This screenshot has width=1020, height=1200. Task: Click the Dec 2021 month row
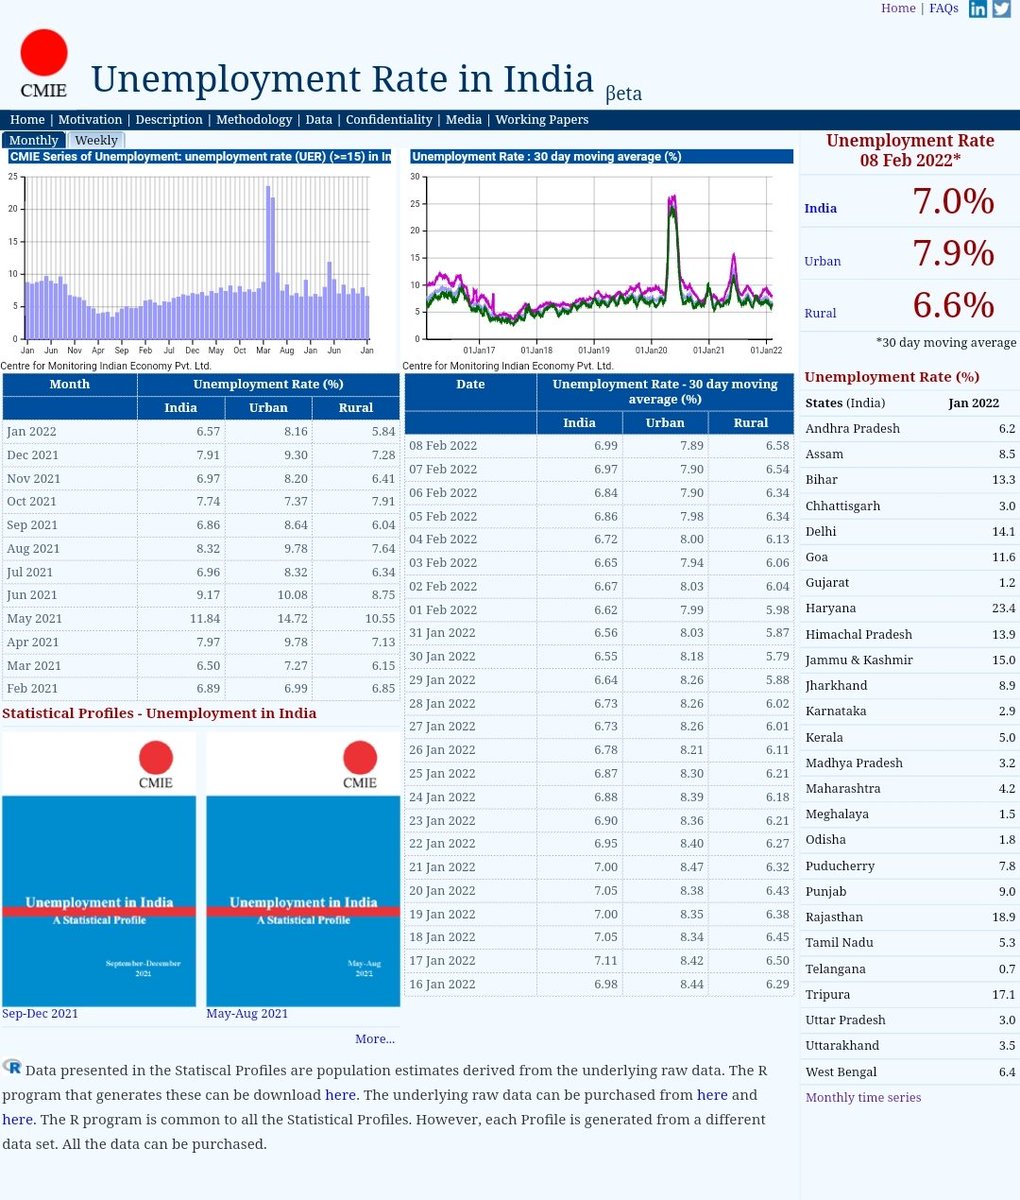pos(201,455)
